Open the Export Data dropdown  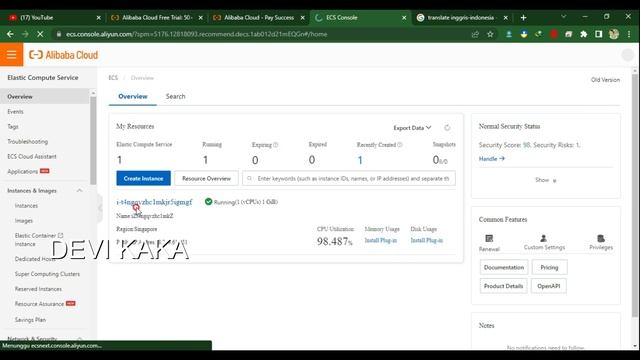412,128
